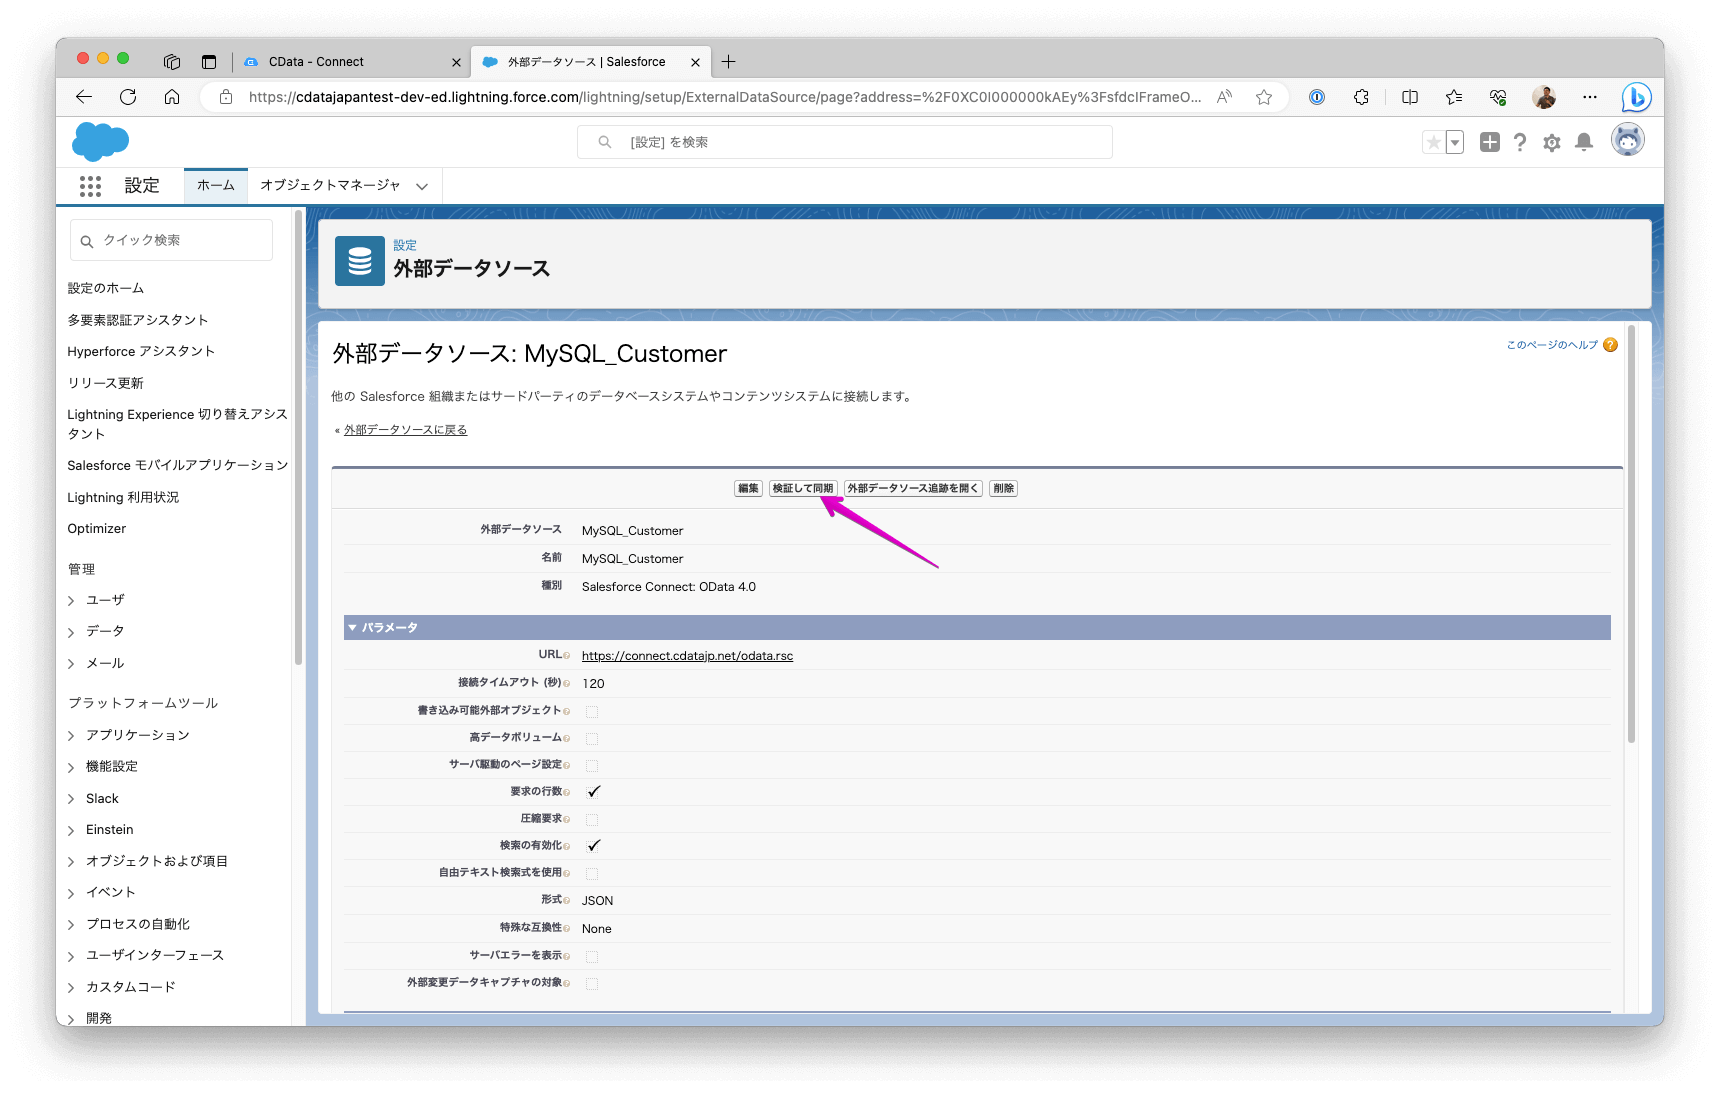Expand メール in setup tree
Screen dimensions: 1720x1100
[71, 664]
